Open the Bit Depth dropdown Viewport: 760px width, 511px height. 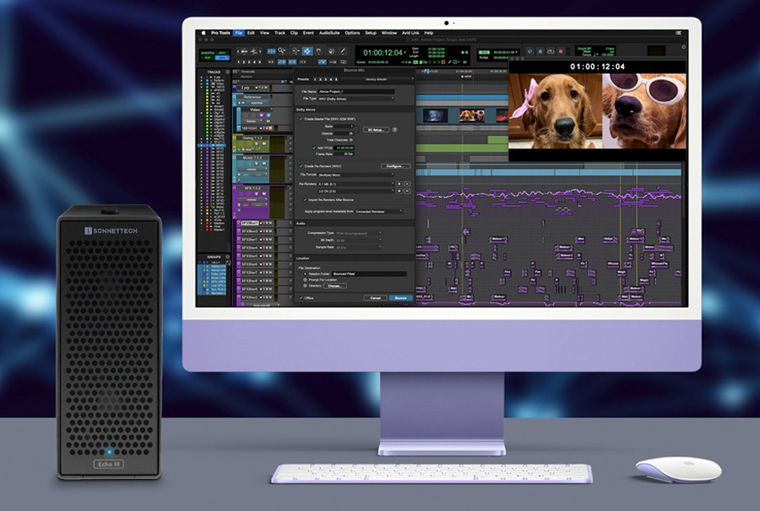click(x=359, y=240)
